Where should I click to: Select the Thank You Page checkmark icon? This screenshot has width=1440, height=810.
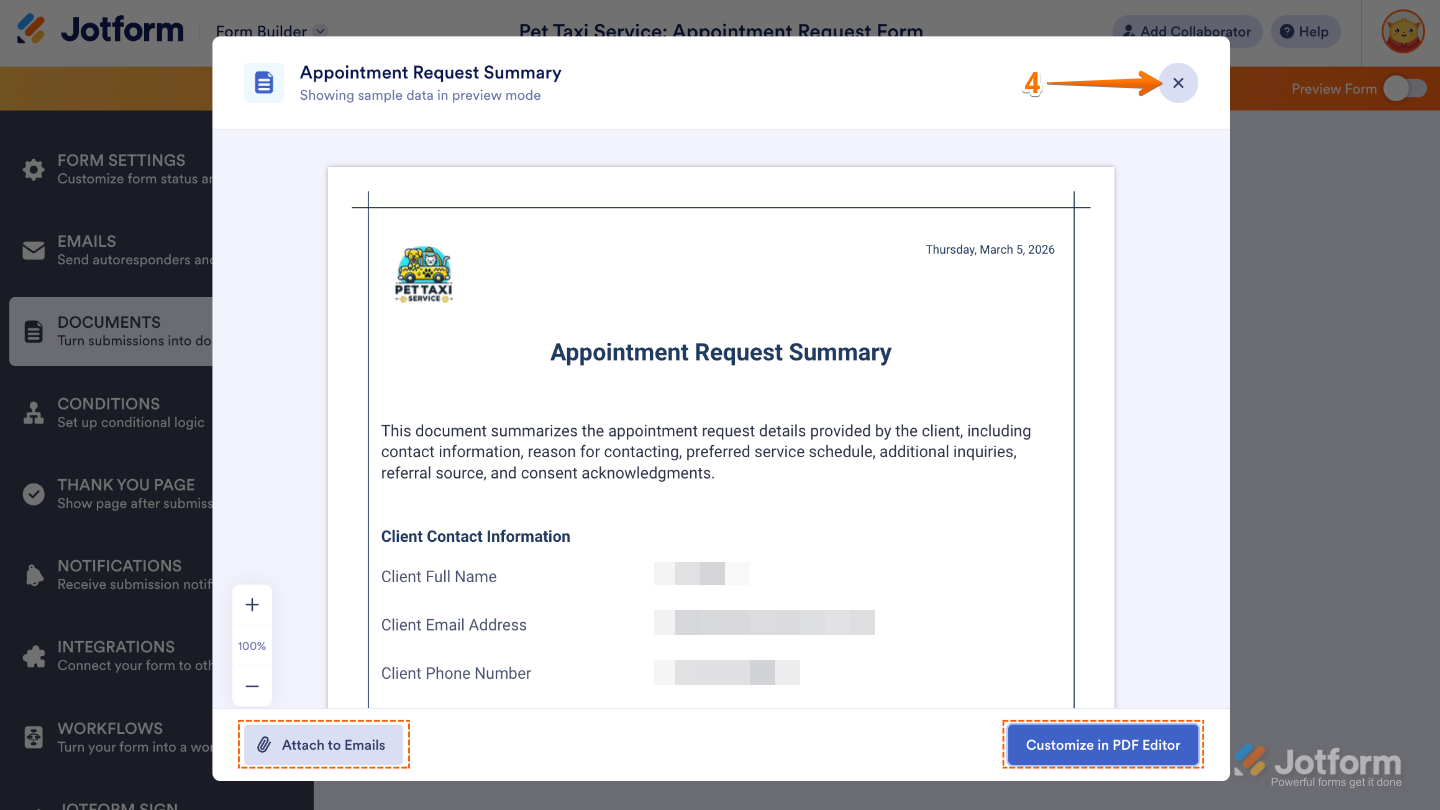click(x=33, y=493)
